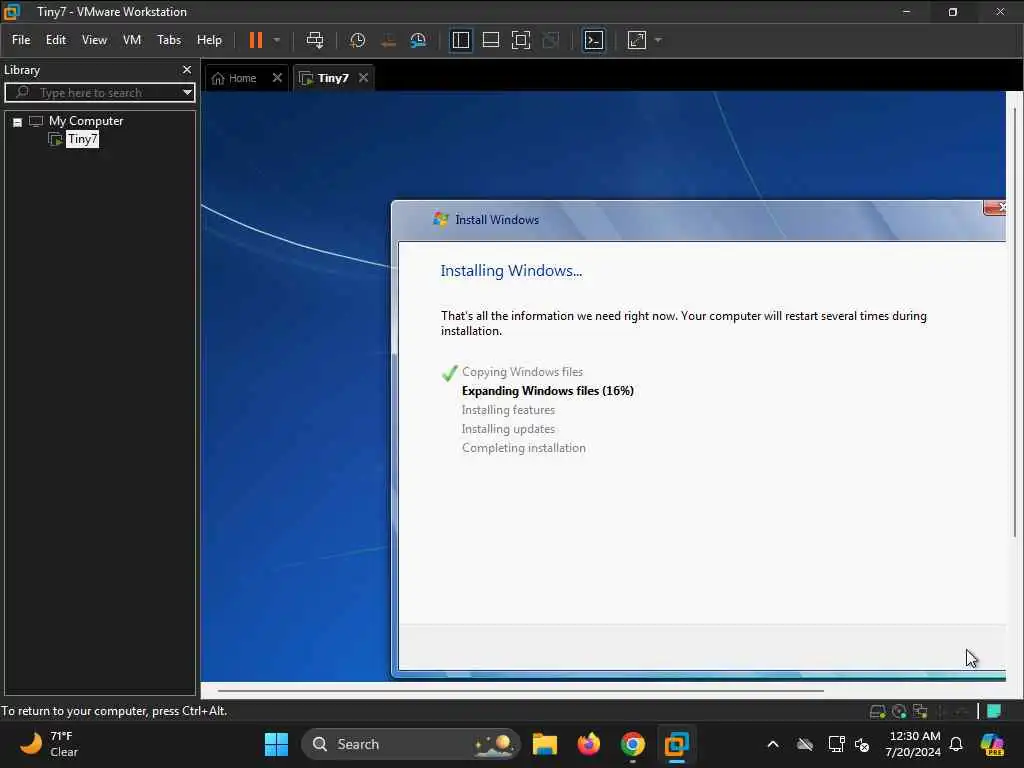Viewport: 1024px width, 768px height.
Task: Open File Explorer from the taskbar
Action: [x=545, y=744]
